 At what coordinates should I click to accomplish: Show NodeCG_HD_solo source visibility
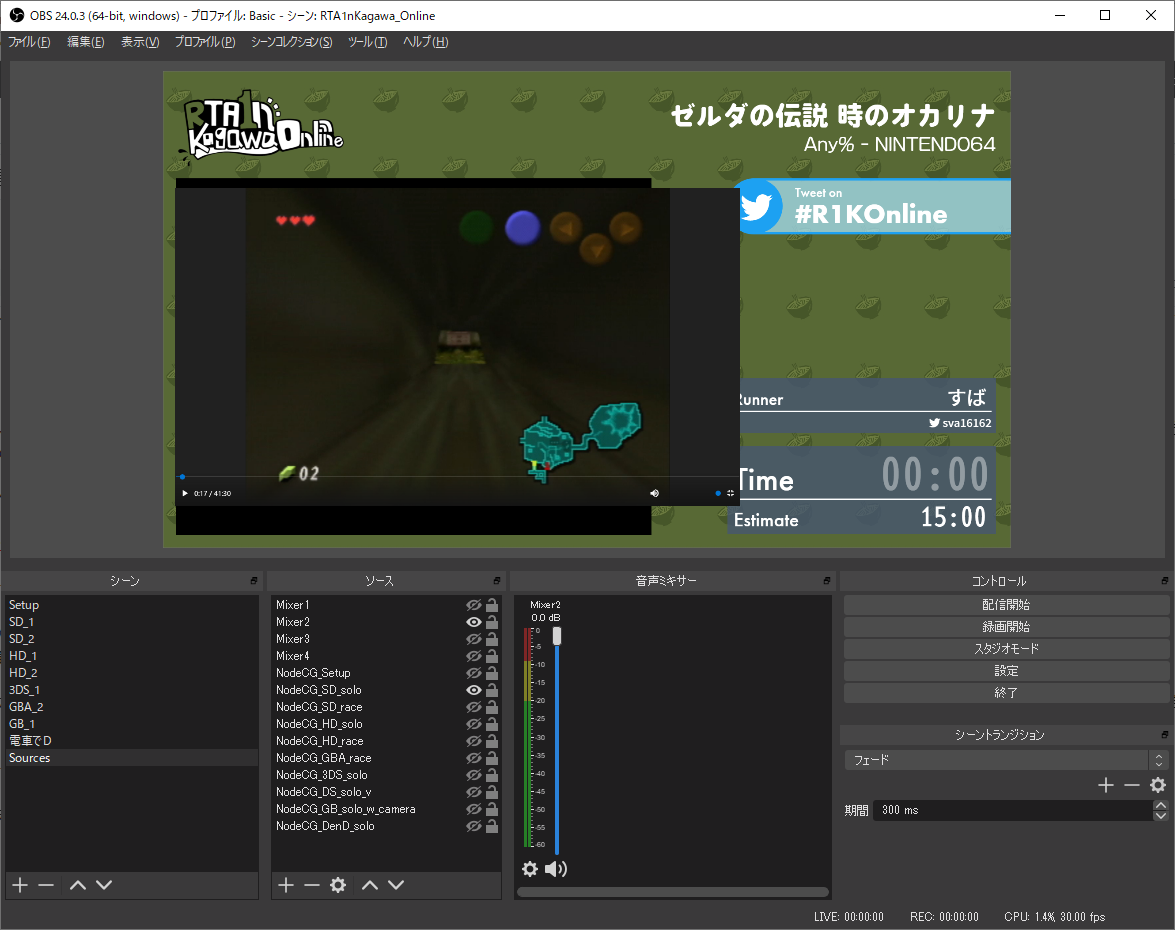(474, 724)
